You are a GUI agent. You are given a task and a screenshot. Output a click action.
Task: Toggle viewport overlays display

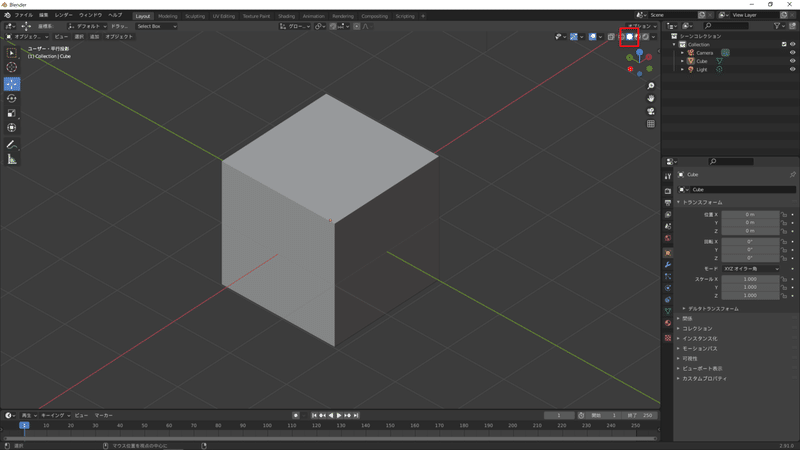coord(592,37)
